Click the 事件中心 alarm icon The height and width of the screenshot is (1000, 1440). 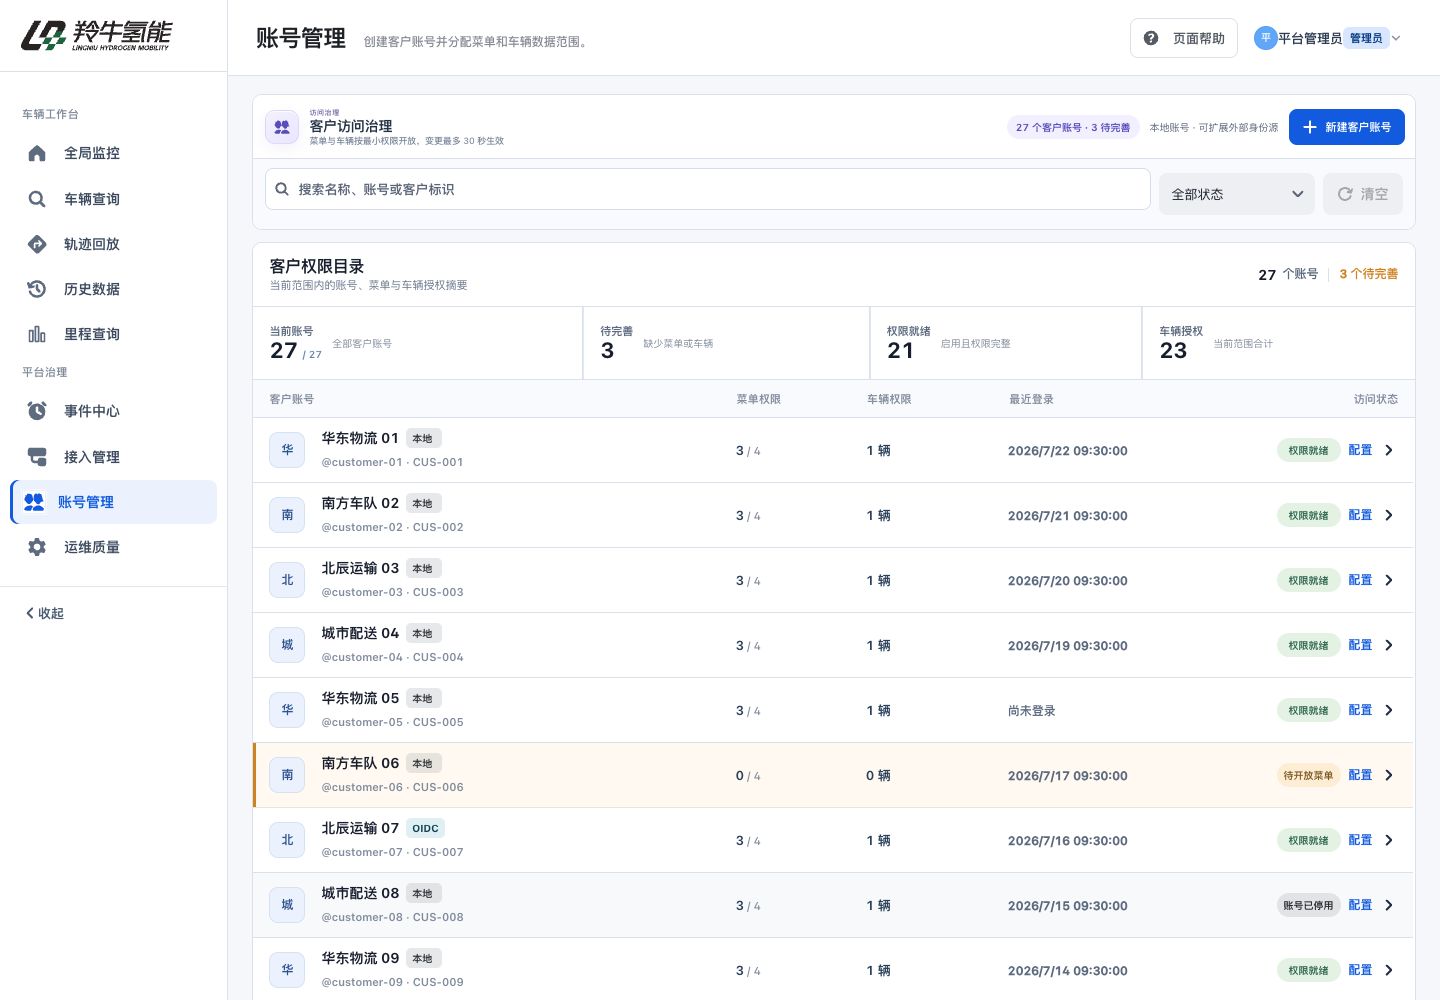point(37,411)
